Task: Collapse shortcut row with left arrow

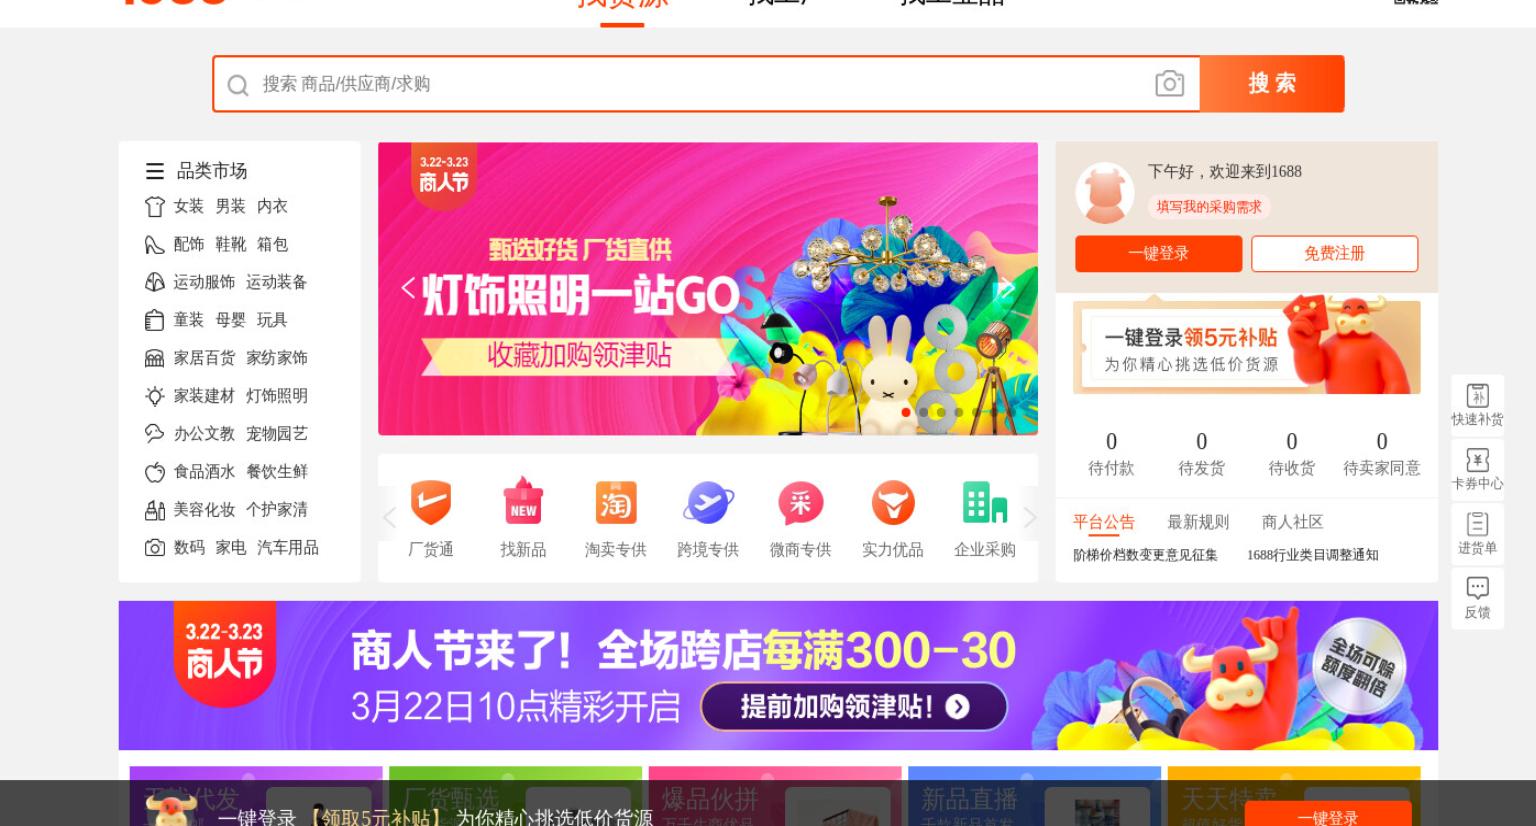Action: [x=389, y=517]
